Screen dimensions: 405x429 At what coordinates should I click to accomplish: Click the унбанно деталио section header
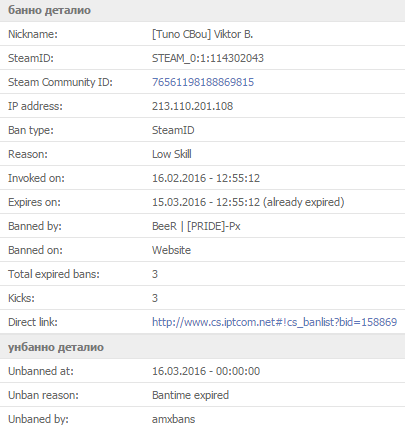(202, 347)
